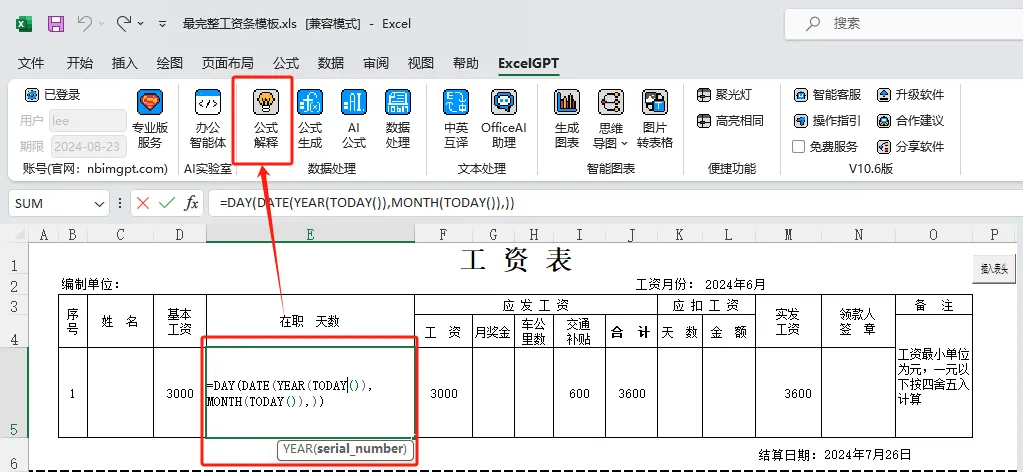Click the 已登录 login status button
The width and height of the screenshot is (1023, 472).
52,95
